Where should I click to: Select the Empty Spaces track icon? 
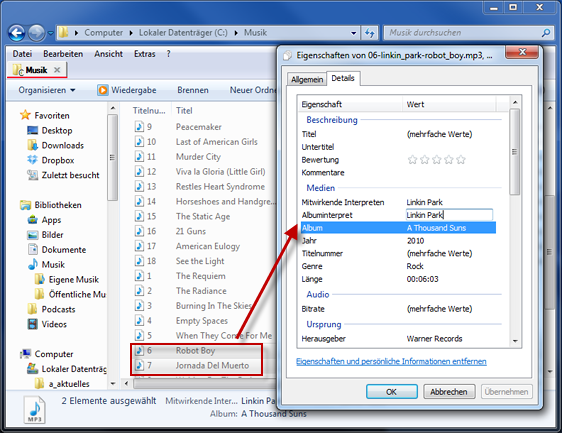[139, 320]
